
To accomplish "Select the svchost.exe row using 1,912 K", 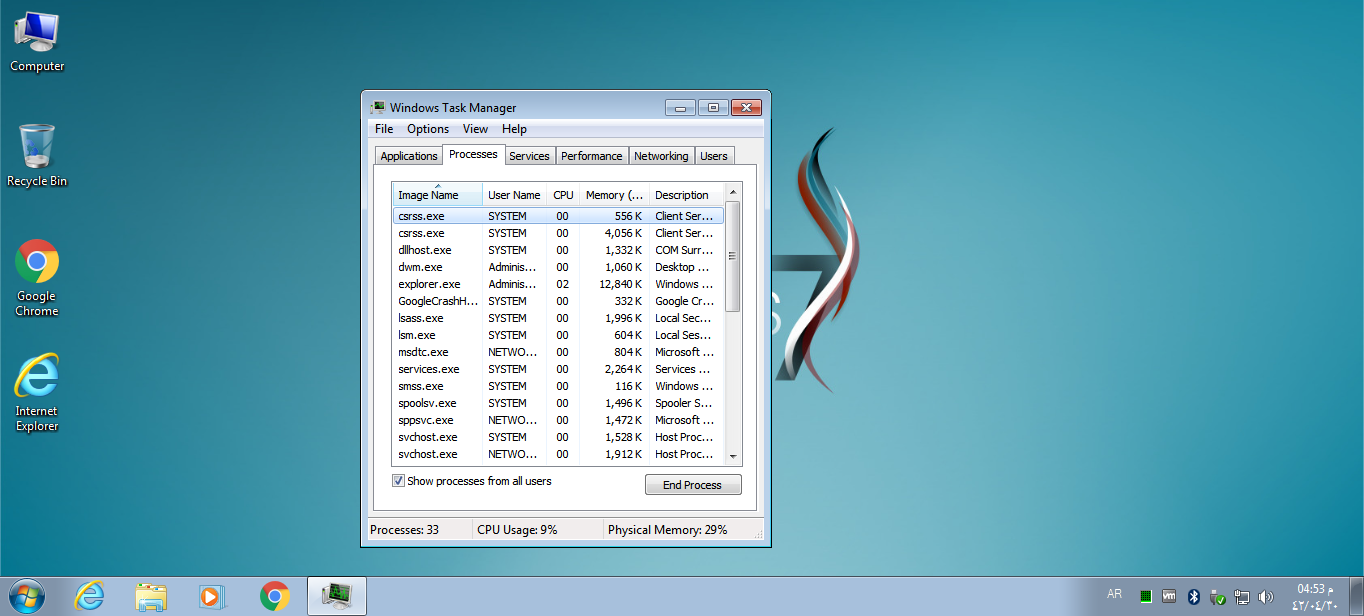I will pyautogui.click(x=558, y=454).
